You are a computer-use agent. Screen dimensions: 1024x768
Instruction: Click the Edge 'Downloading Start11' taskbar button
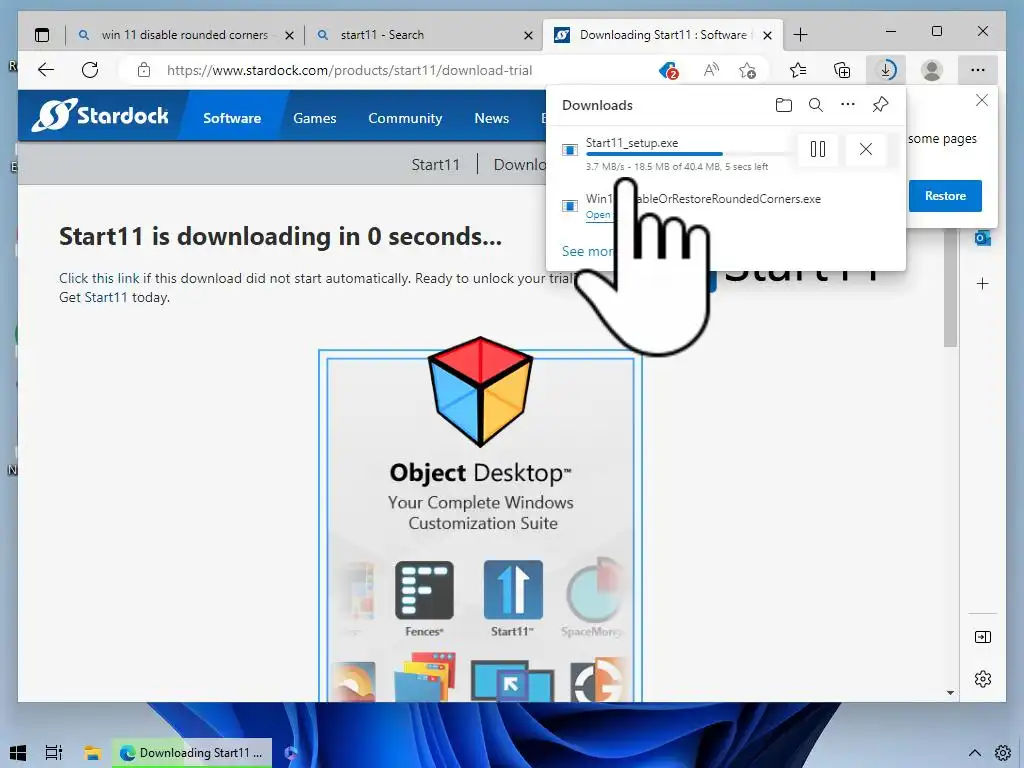pos(192,753)
